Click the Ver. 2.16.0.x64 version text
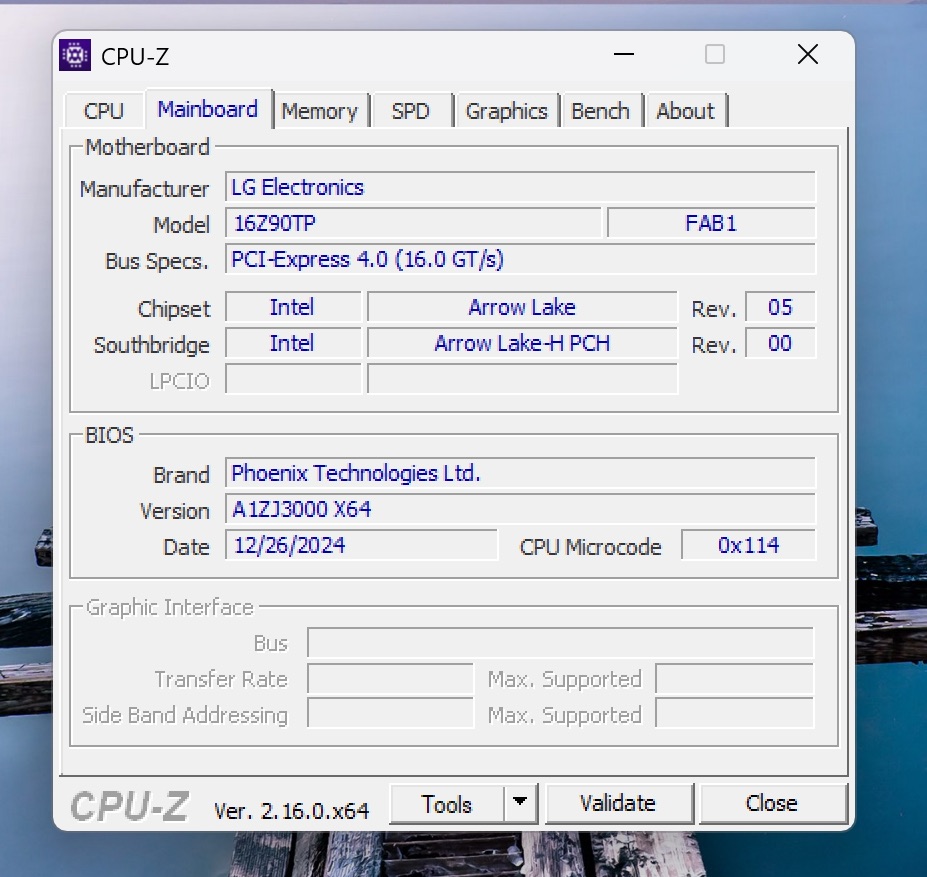Screen dimensions: 927x877 pyautogui.click(x=291, y=811)
